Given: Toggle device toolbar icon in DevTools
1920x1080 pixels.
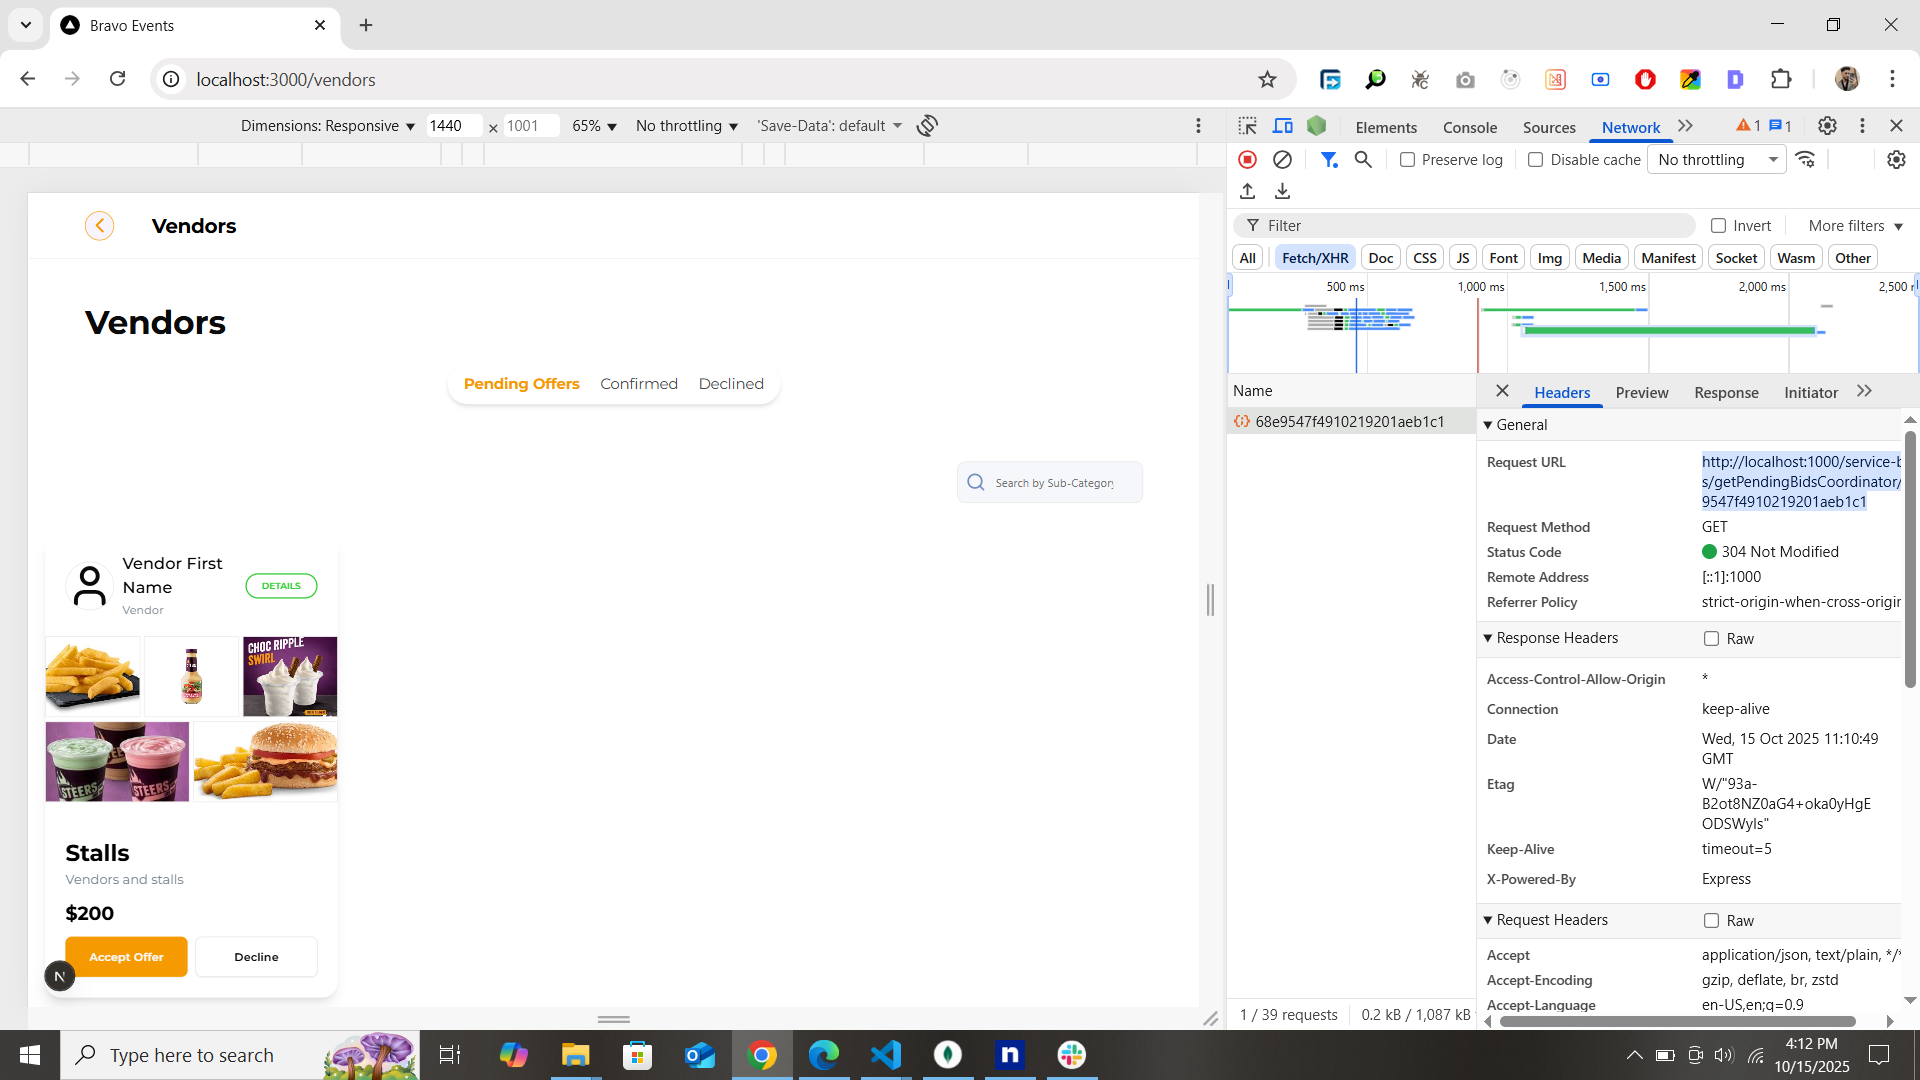Looking at the screenshot, I should coord(1282,126).
